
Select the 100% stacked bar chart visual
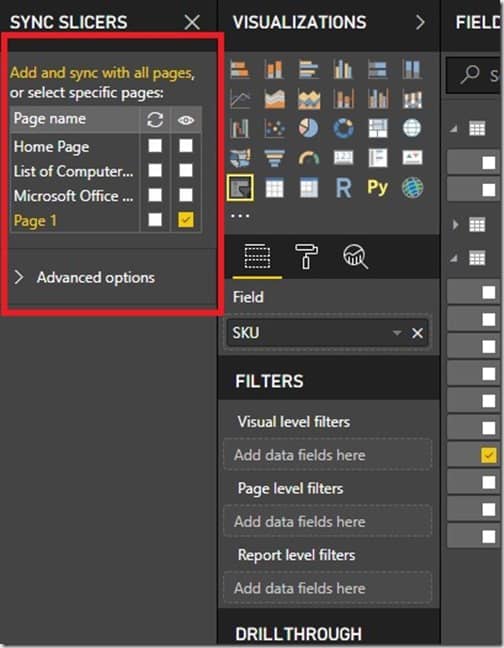click(x=377, y=69)
